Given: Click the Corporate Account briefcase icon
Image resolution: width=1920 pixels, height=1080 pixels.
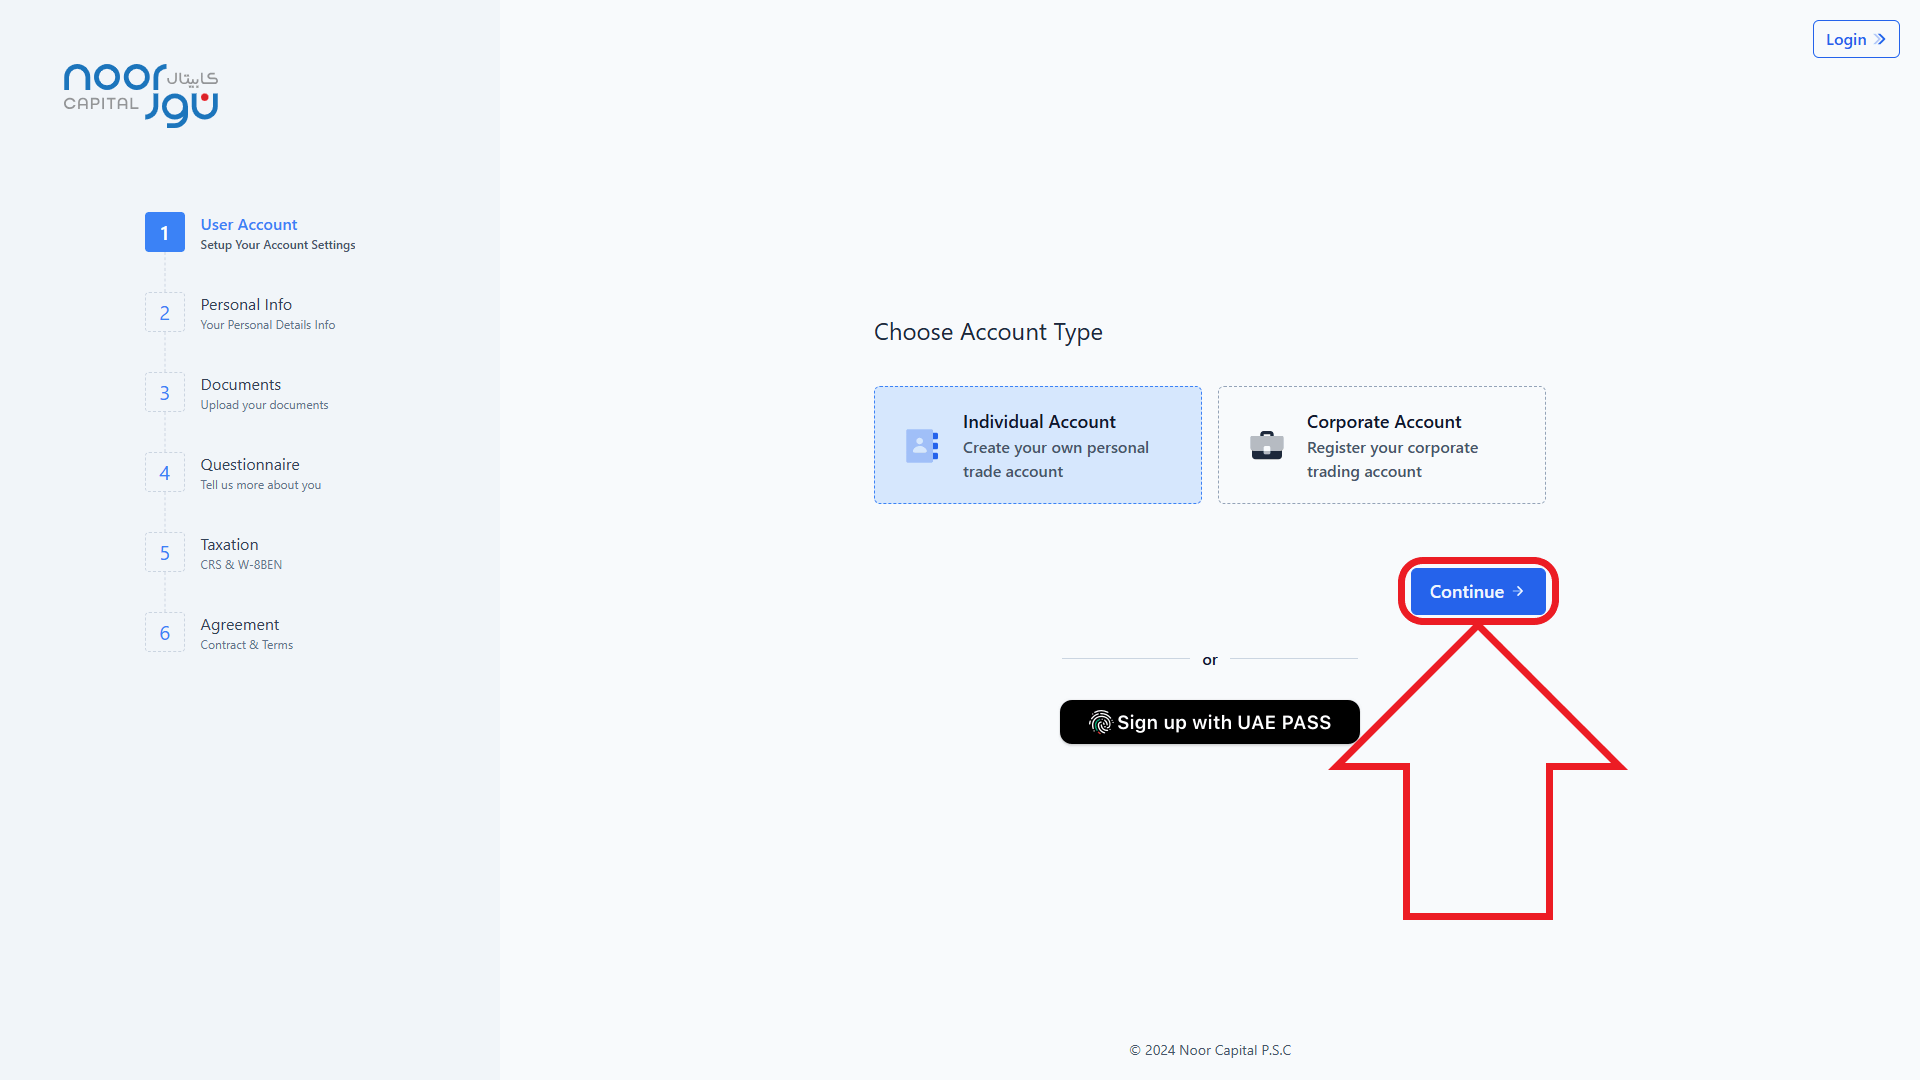Looking at the screenshot, I should (1267, 445).
